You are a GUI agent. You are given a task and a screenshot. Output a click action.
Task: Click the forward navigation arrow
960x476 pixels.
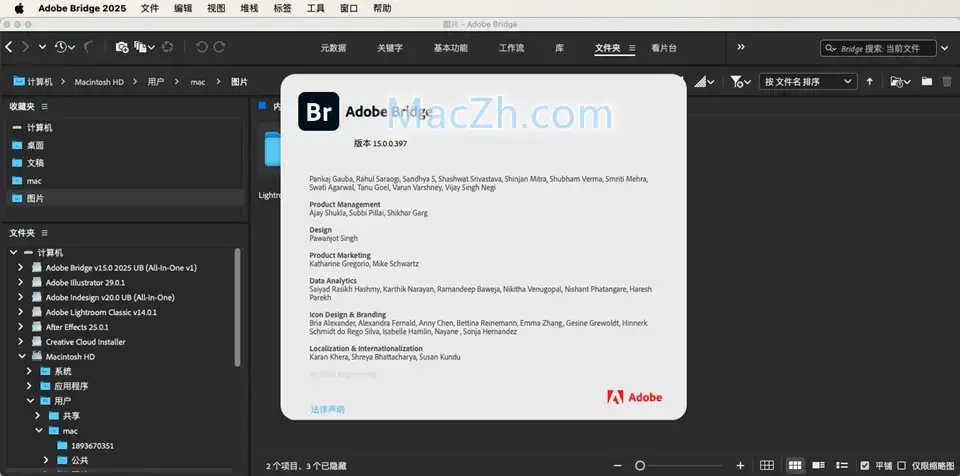point(25,47)
